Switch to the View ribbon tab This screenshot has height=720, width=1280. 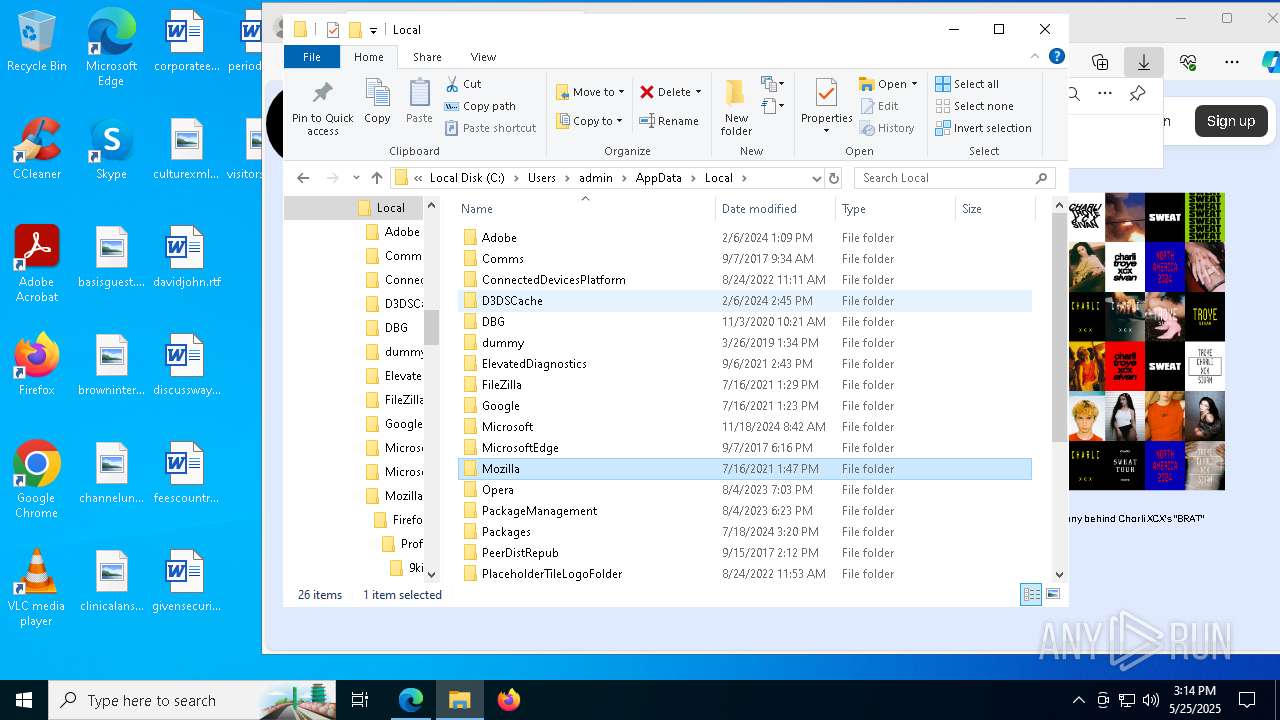tap(483, 57)
